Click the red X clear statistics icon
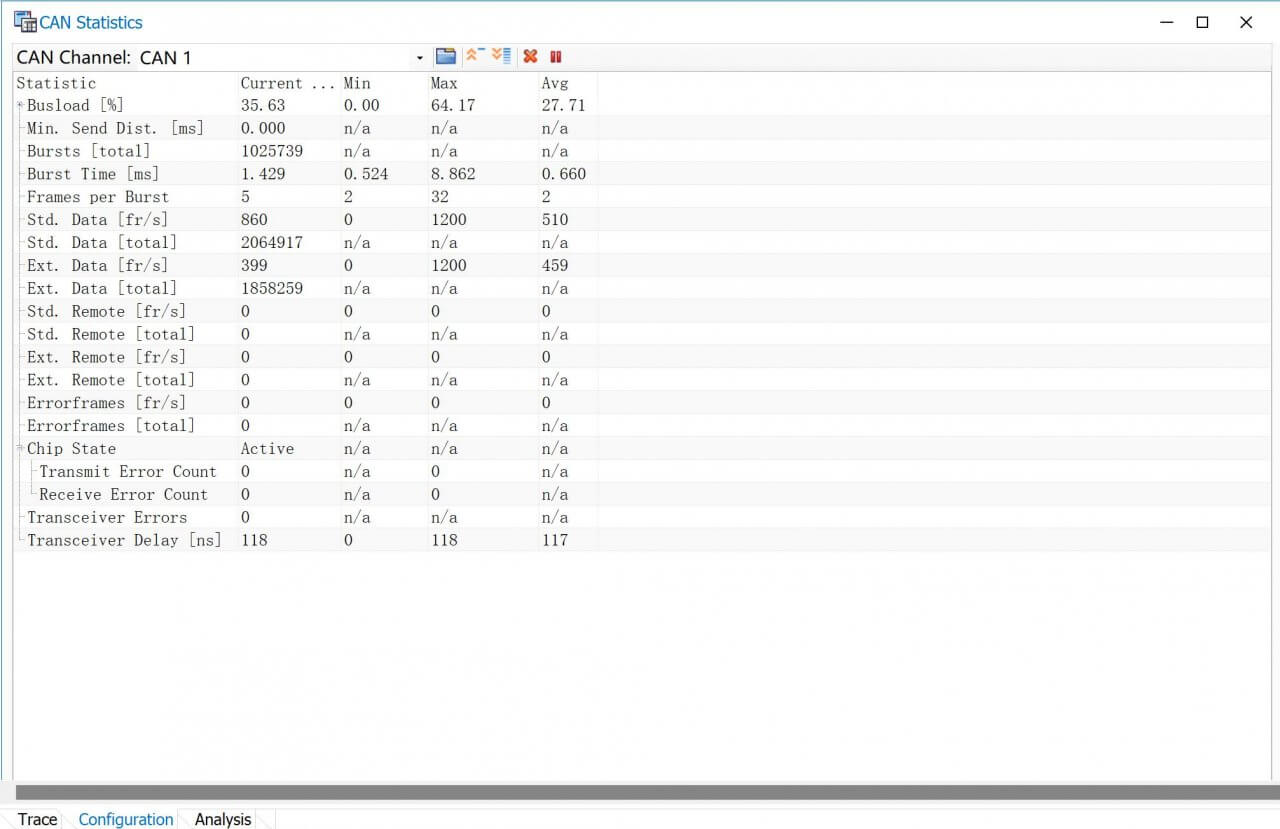This screenshot has width=1280, height=829. [x=530, y=57]
